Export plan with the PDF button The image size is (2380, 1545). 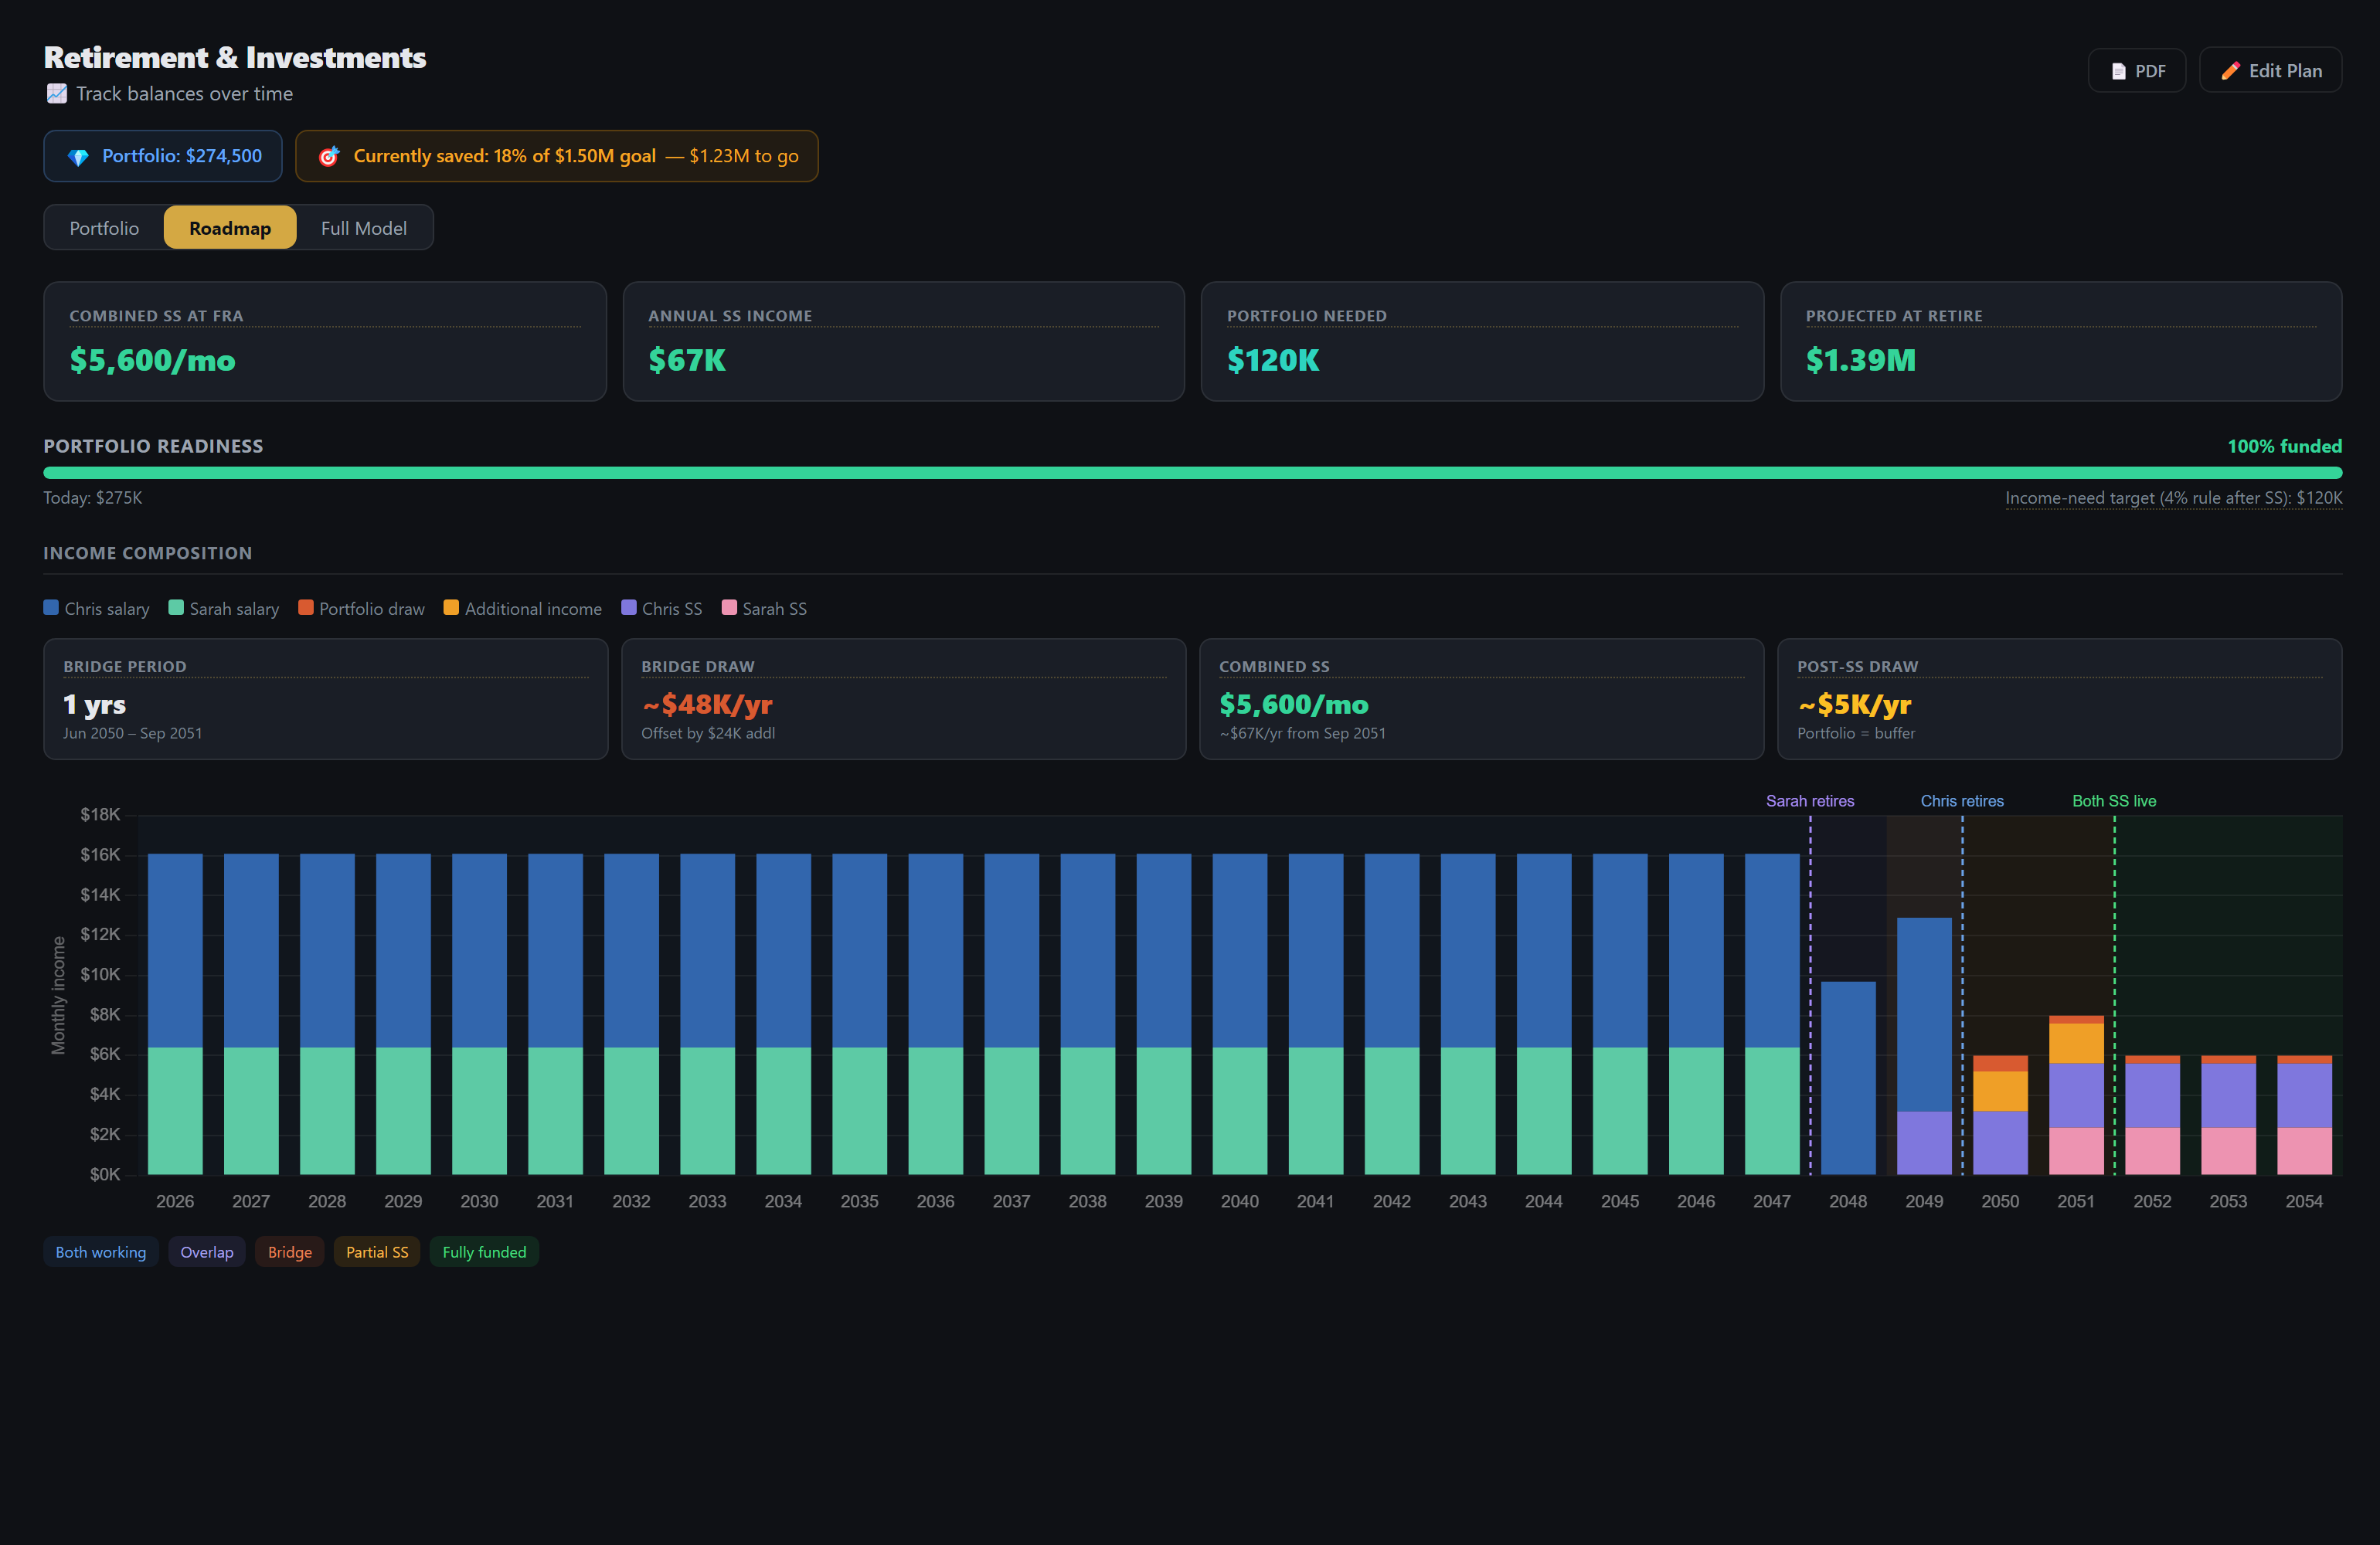(2137, 71)
